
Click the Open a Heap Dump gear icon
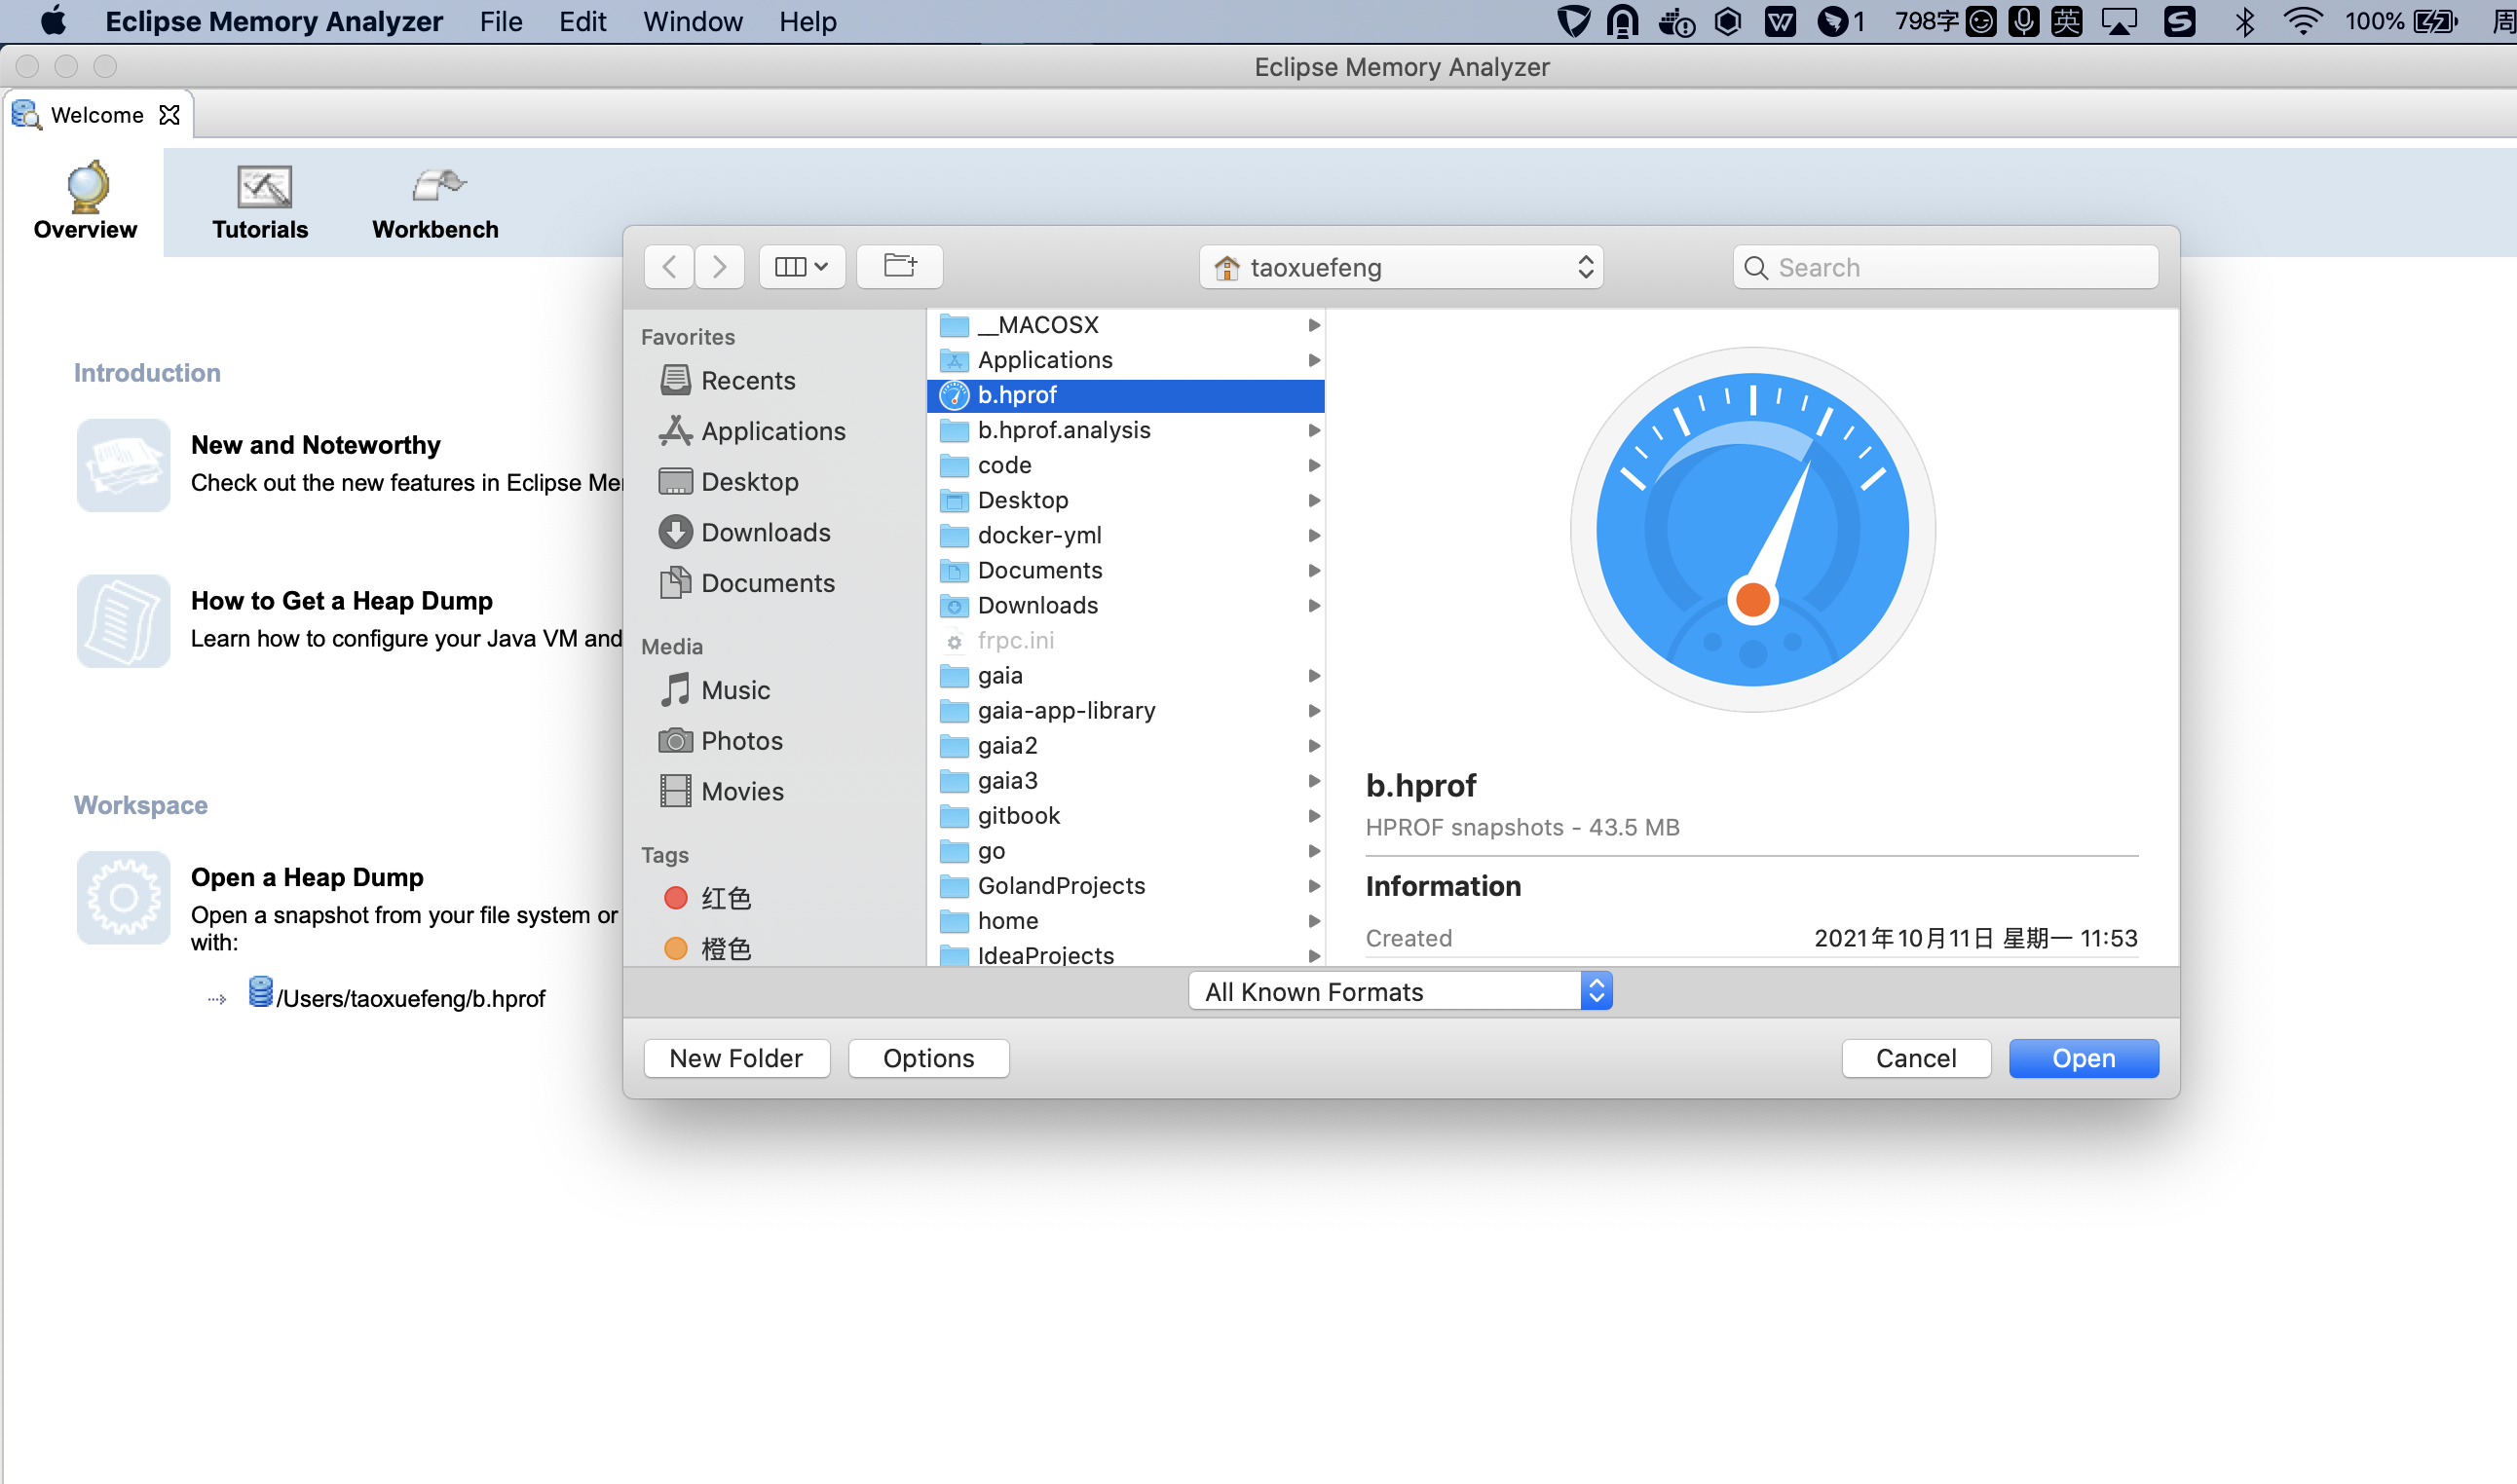(x=123, y=897)
